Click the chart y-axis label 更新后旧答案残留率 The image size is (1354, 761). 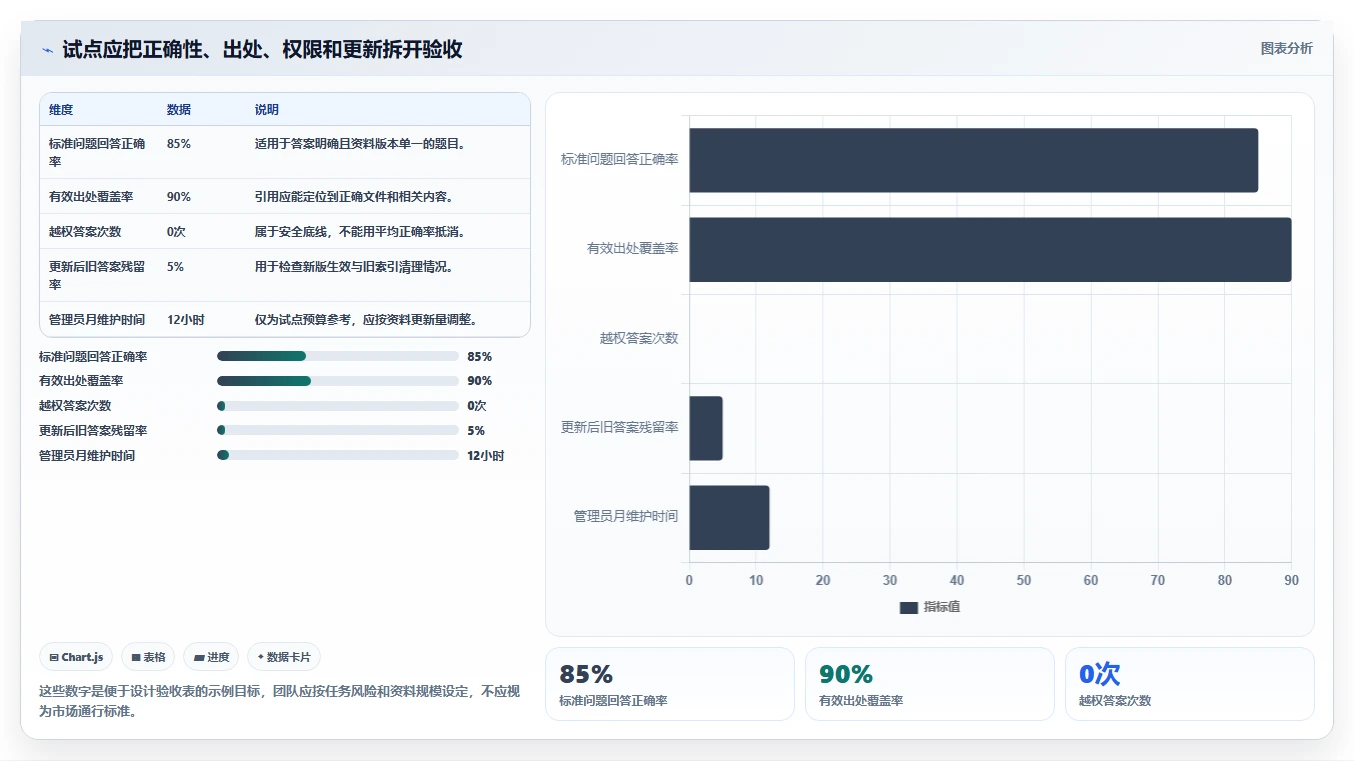point(620,428)
